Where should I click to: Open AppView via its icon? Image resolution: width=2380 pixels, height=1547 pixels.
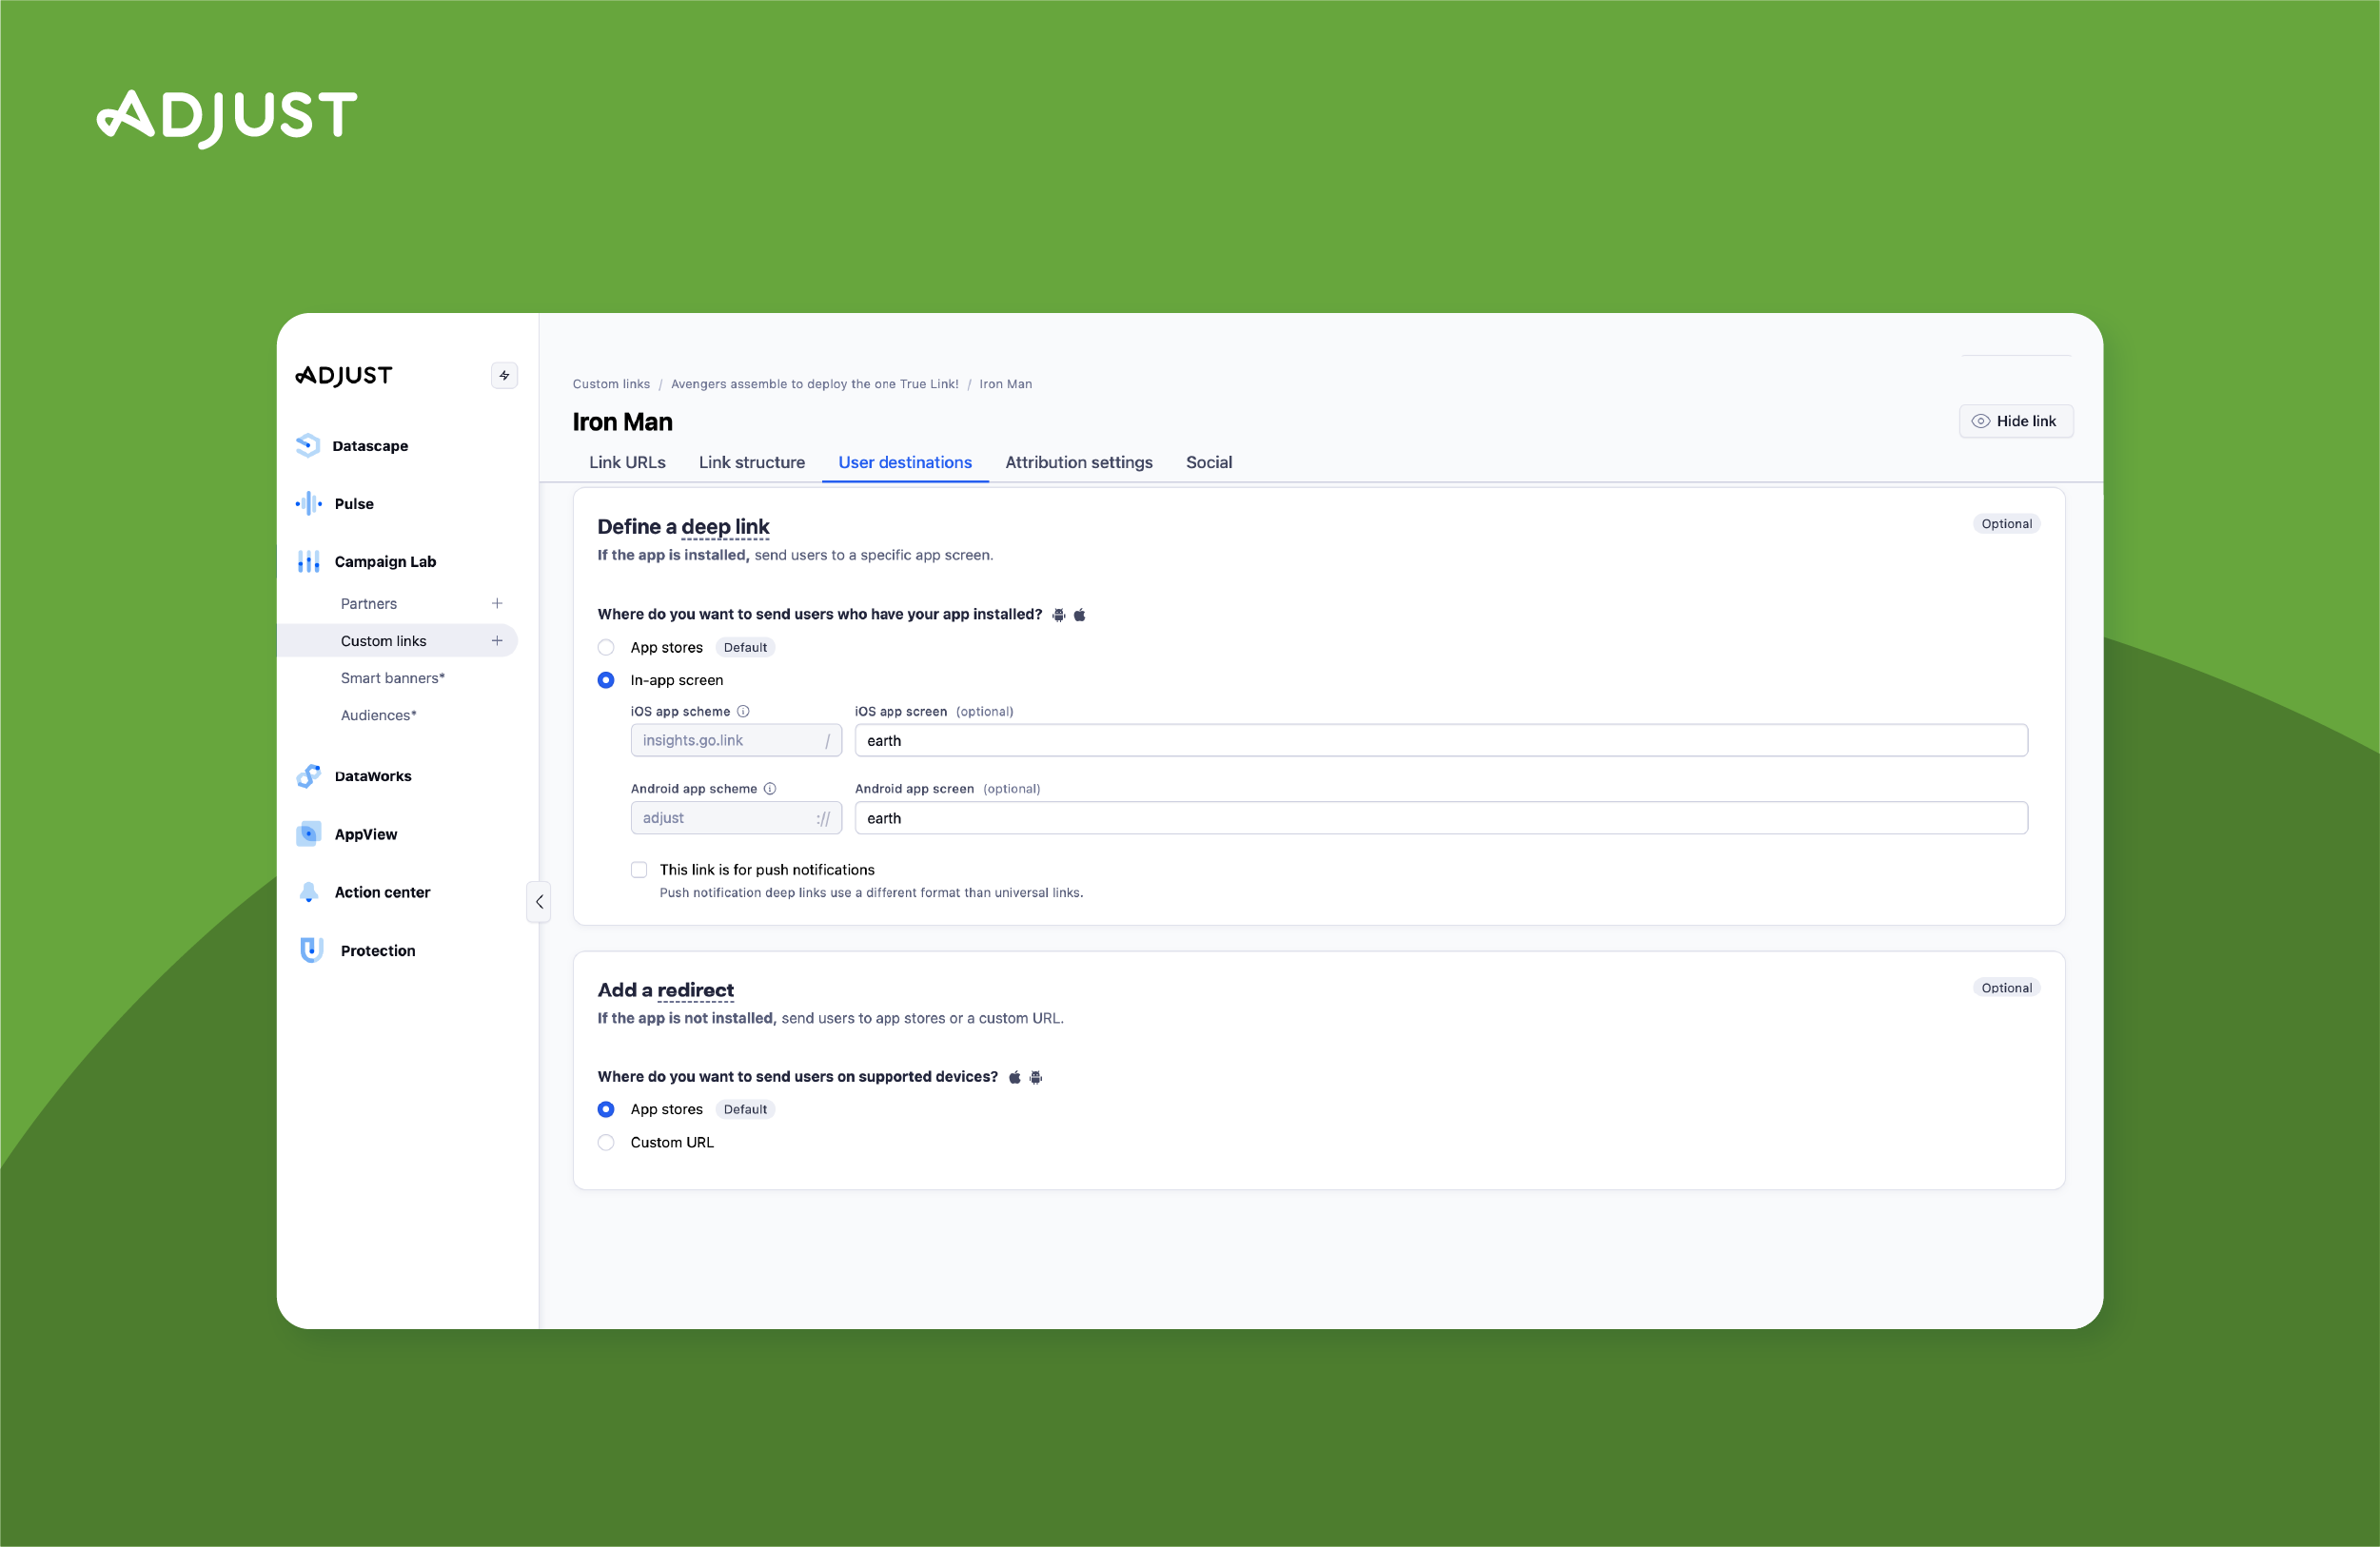tap(308, 834)
